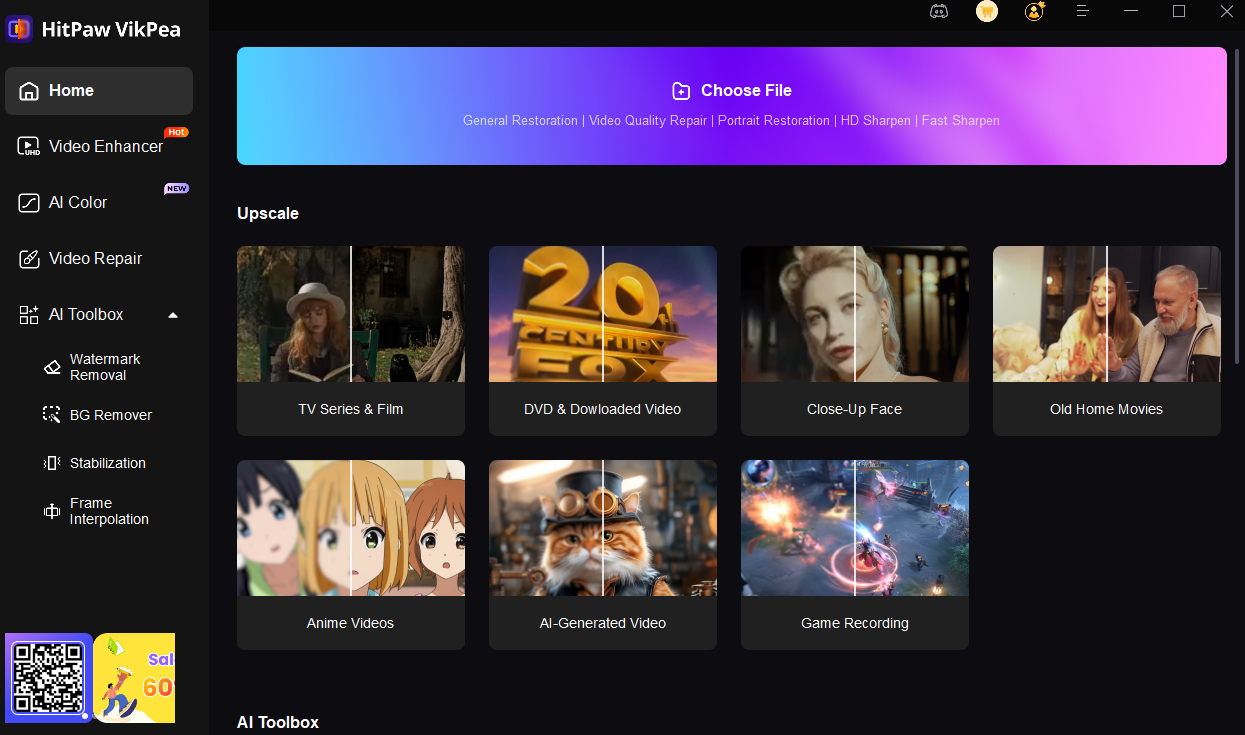Click the AI Toolbox heading at bottom

(278, 722)
